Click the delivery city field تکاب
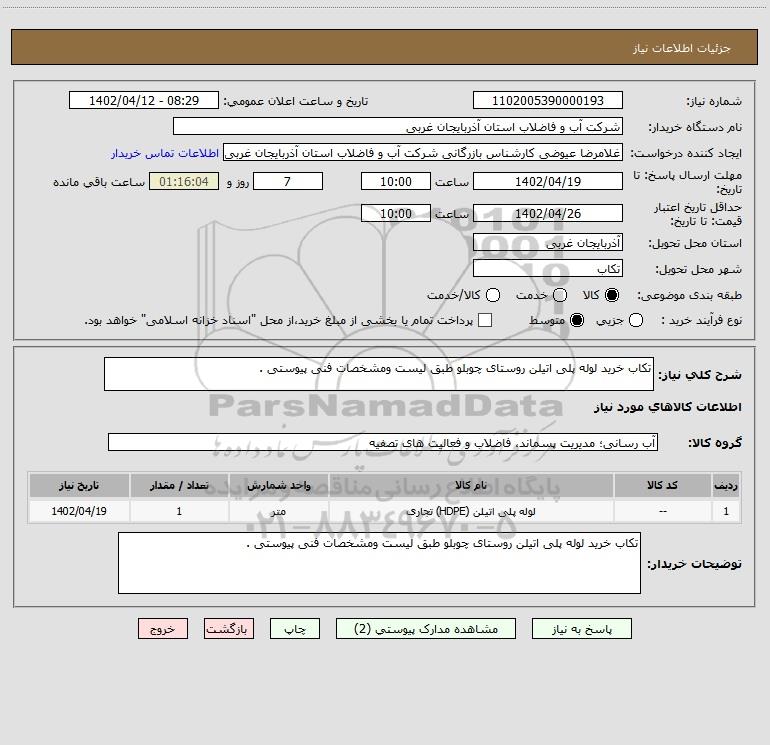This screenshot has height=745, width=770. pos(548,268)
